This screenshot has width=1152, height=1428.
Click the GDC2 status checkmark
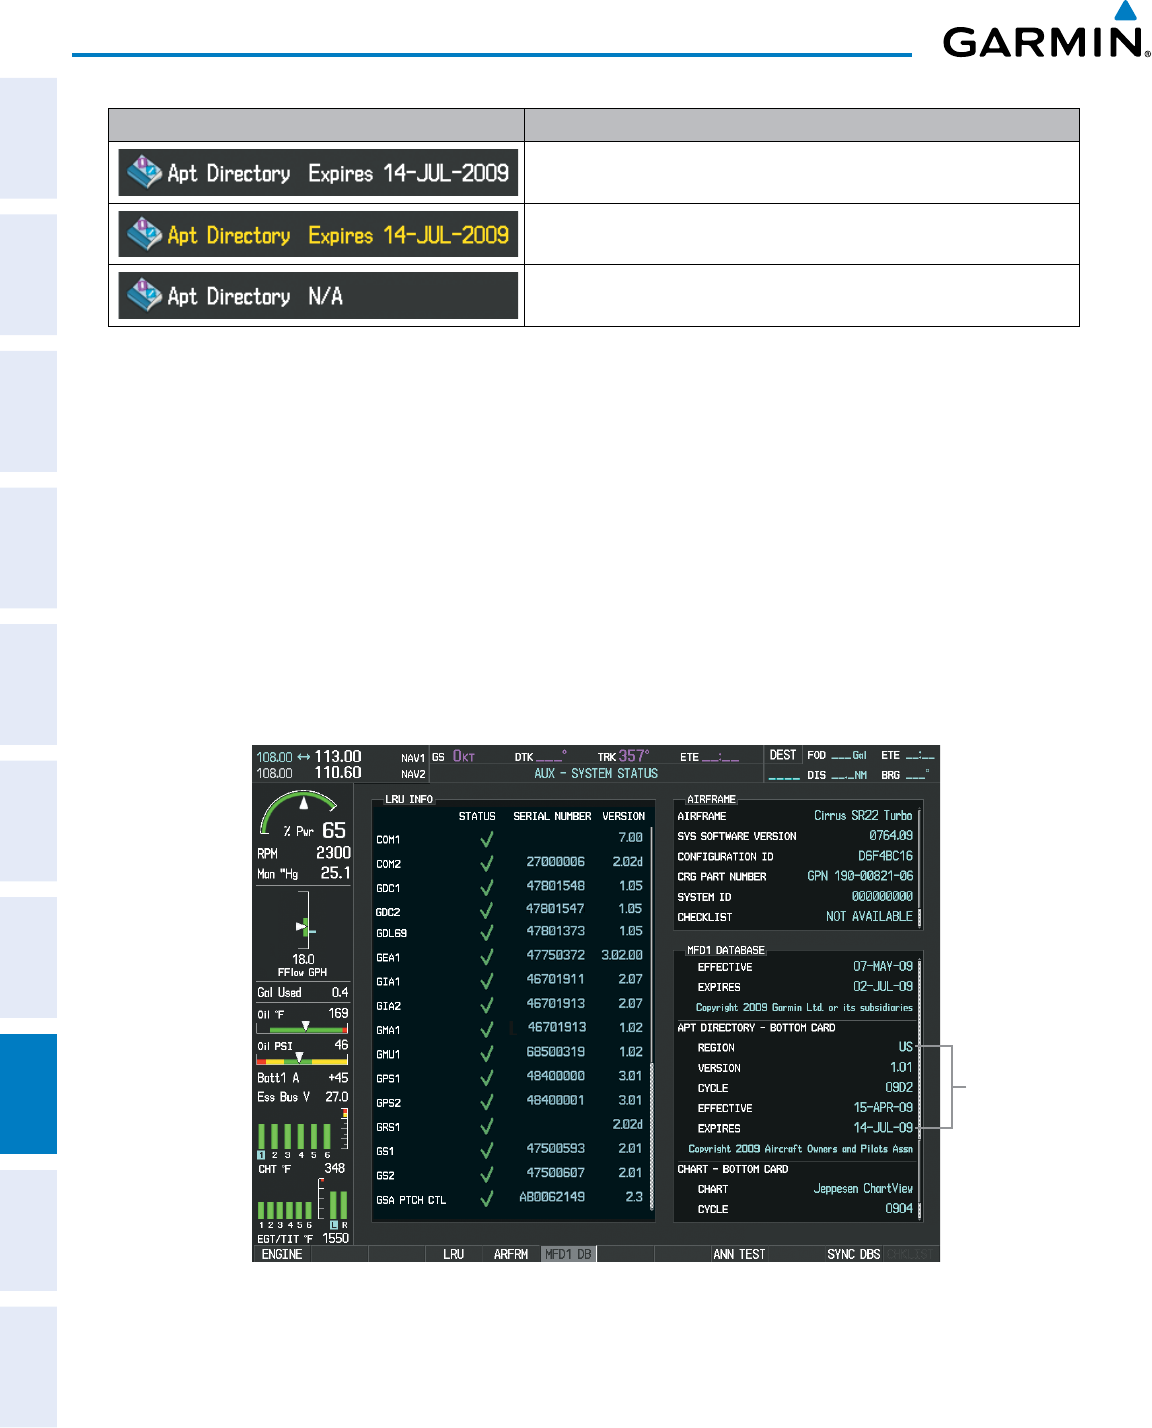click(x=486, y=911)
